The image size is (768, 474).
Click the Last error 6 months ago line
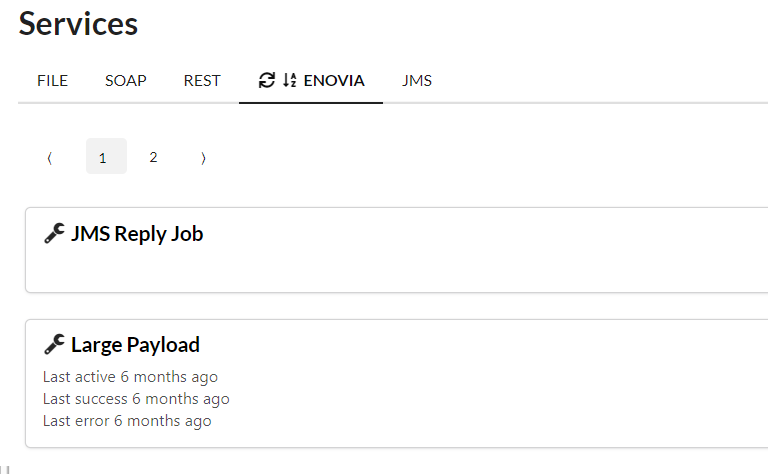point(127,421)
